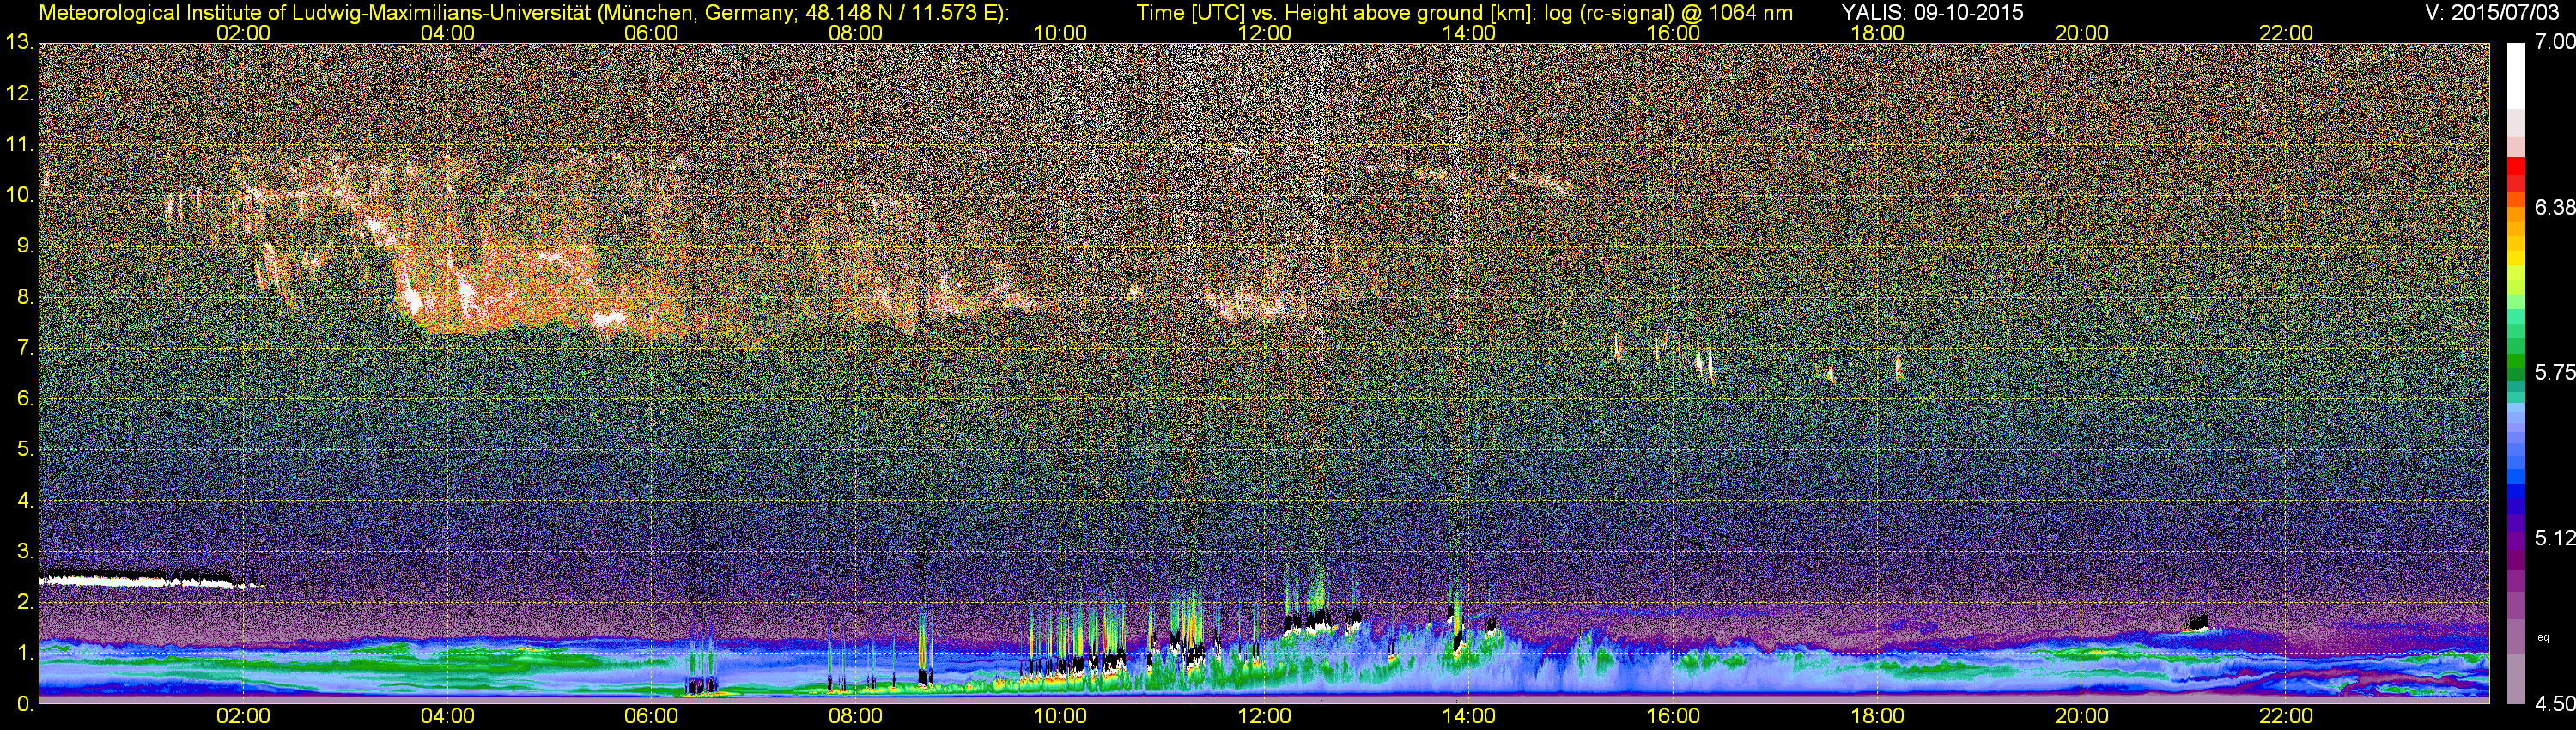Click the 4.50 colorbar value
The image size is (2576, 730).
2554,704
